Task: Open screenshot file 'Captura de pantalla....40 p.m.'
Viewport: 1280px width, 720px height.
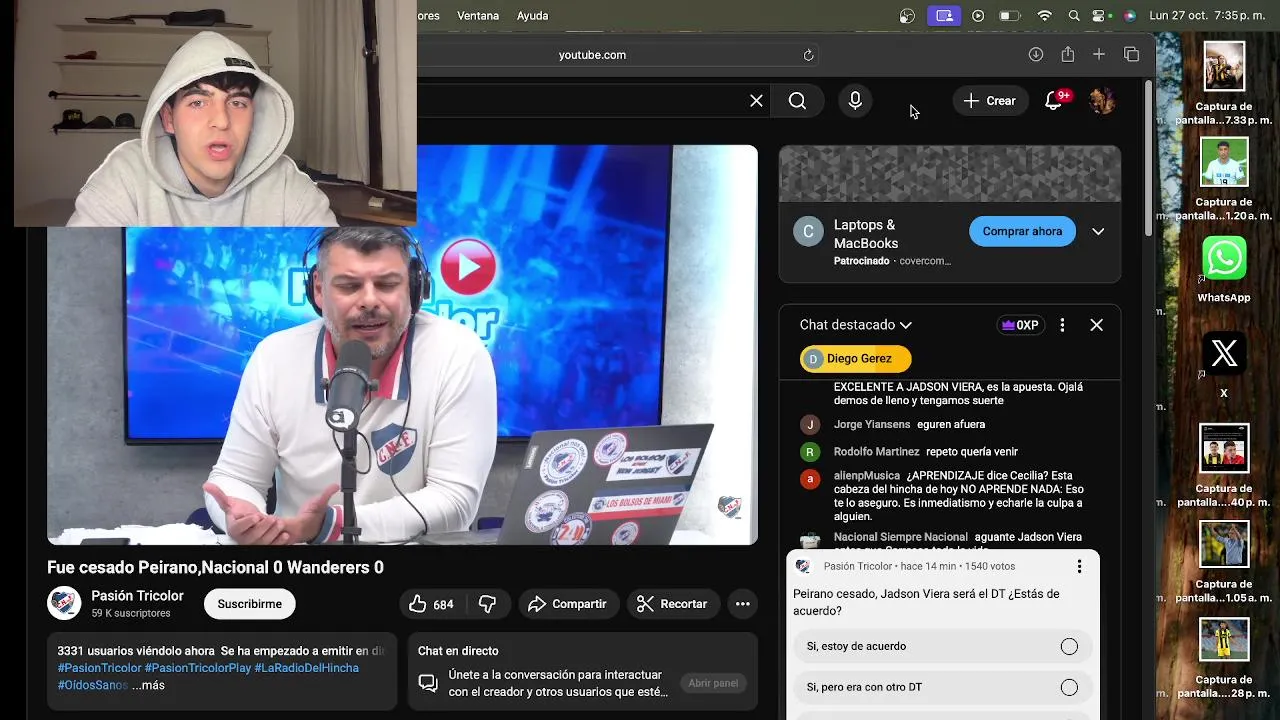Action: tap(1224, 466)
